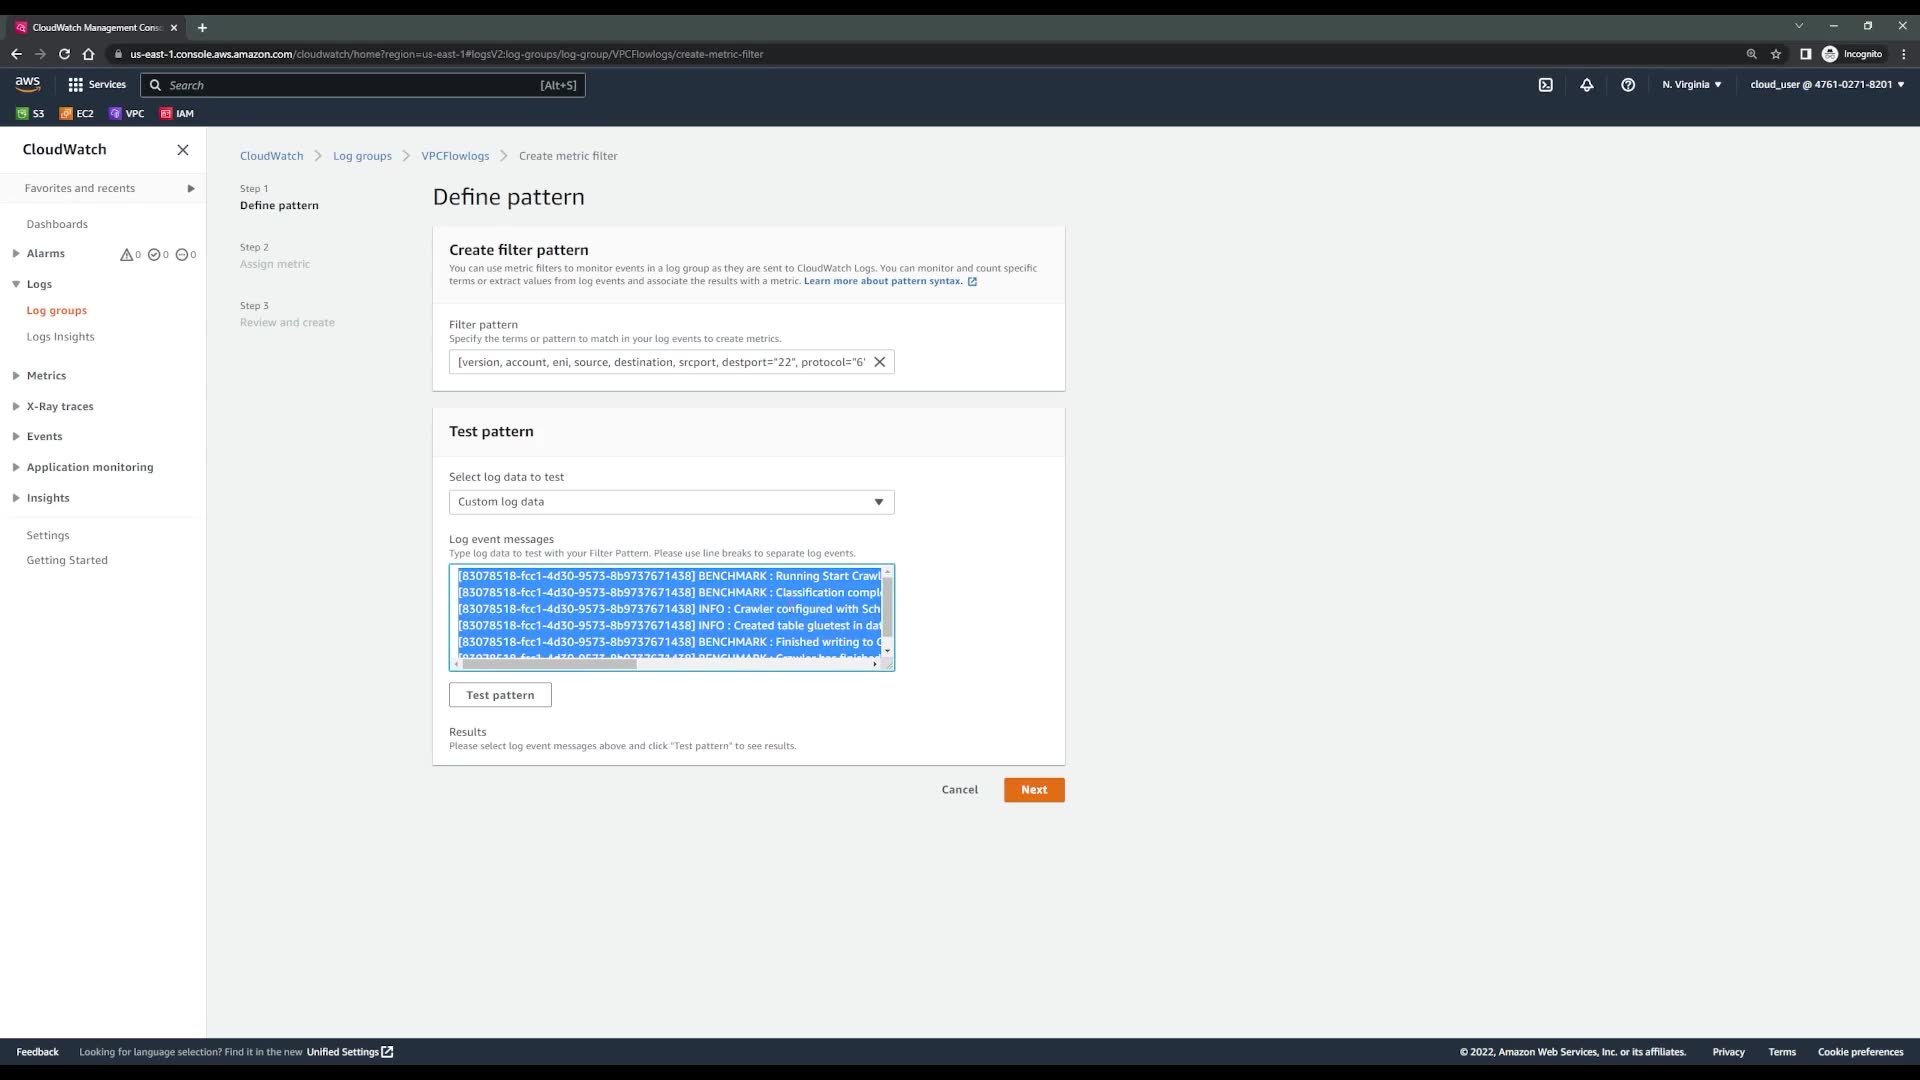Click the AWS logo home icon
Image resolution: width=1920 pixels, height=1080 pixels.
(x=28, y=84)
